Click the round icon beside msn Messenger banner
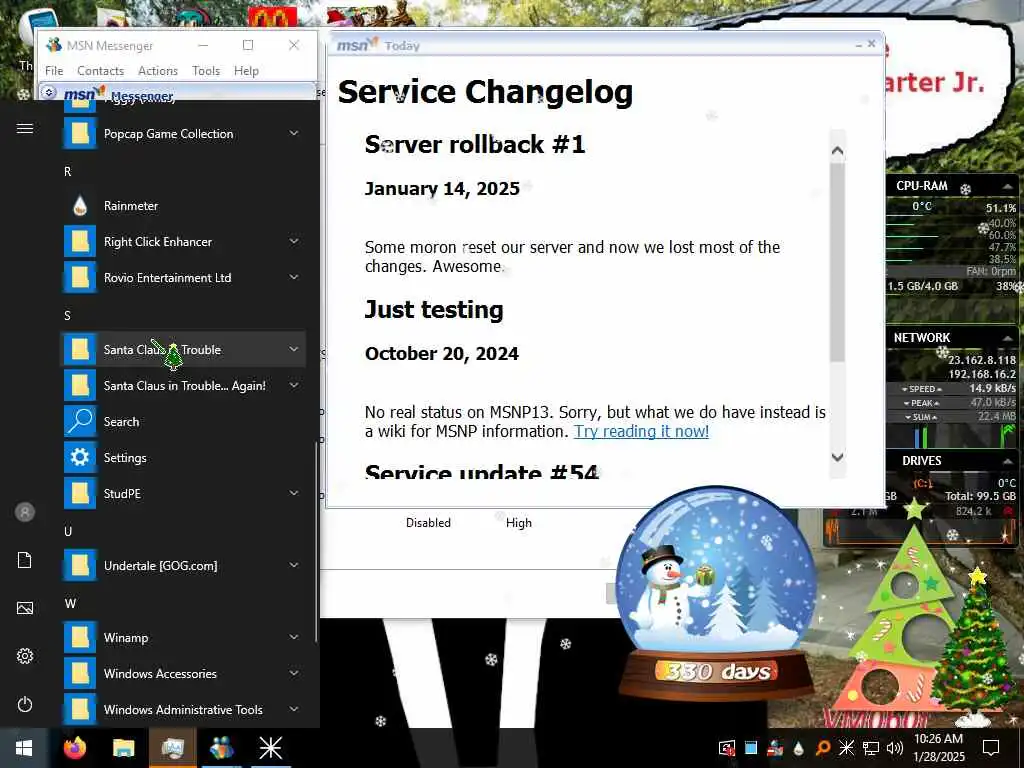This screenshot has width=1024, height=768. (x=48, y=92)
